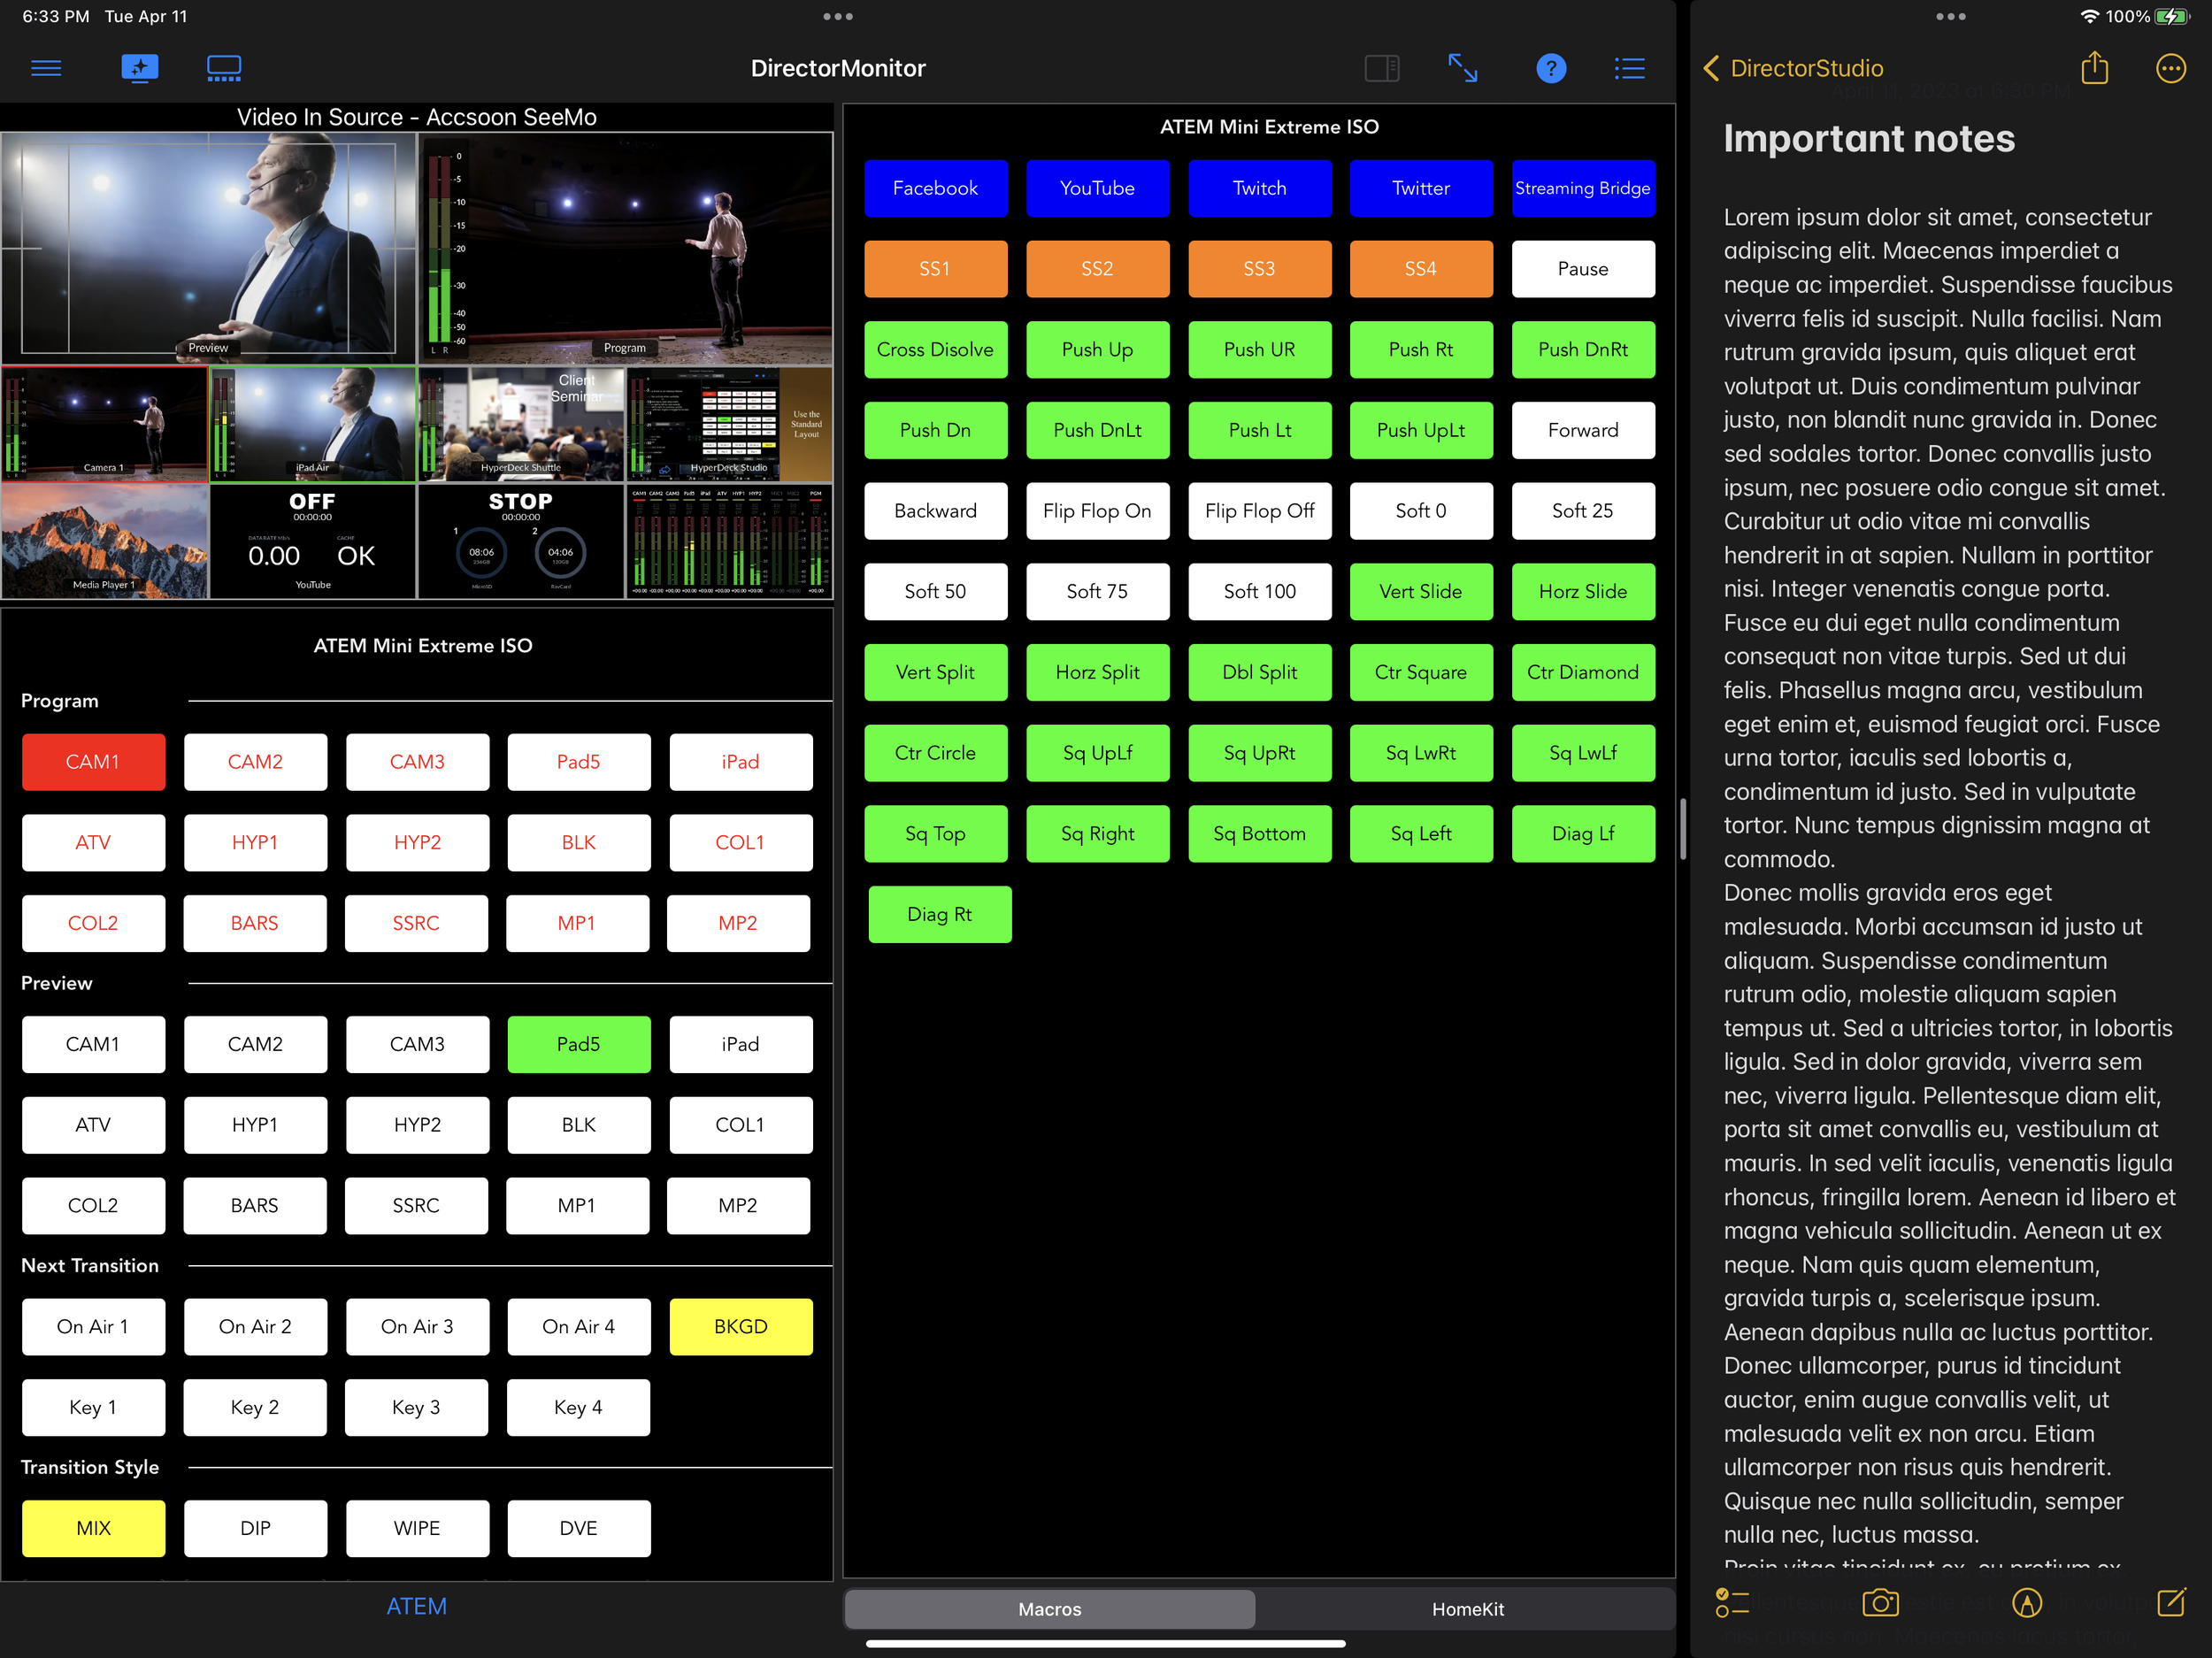Go back to DirectorStudio folder
This screenshot has height=1658, width=2212.
[1792, 68]
